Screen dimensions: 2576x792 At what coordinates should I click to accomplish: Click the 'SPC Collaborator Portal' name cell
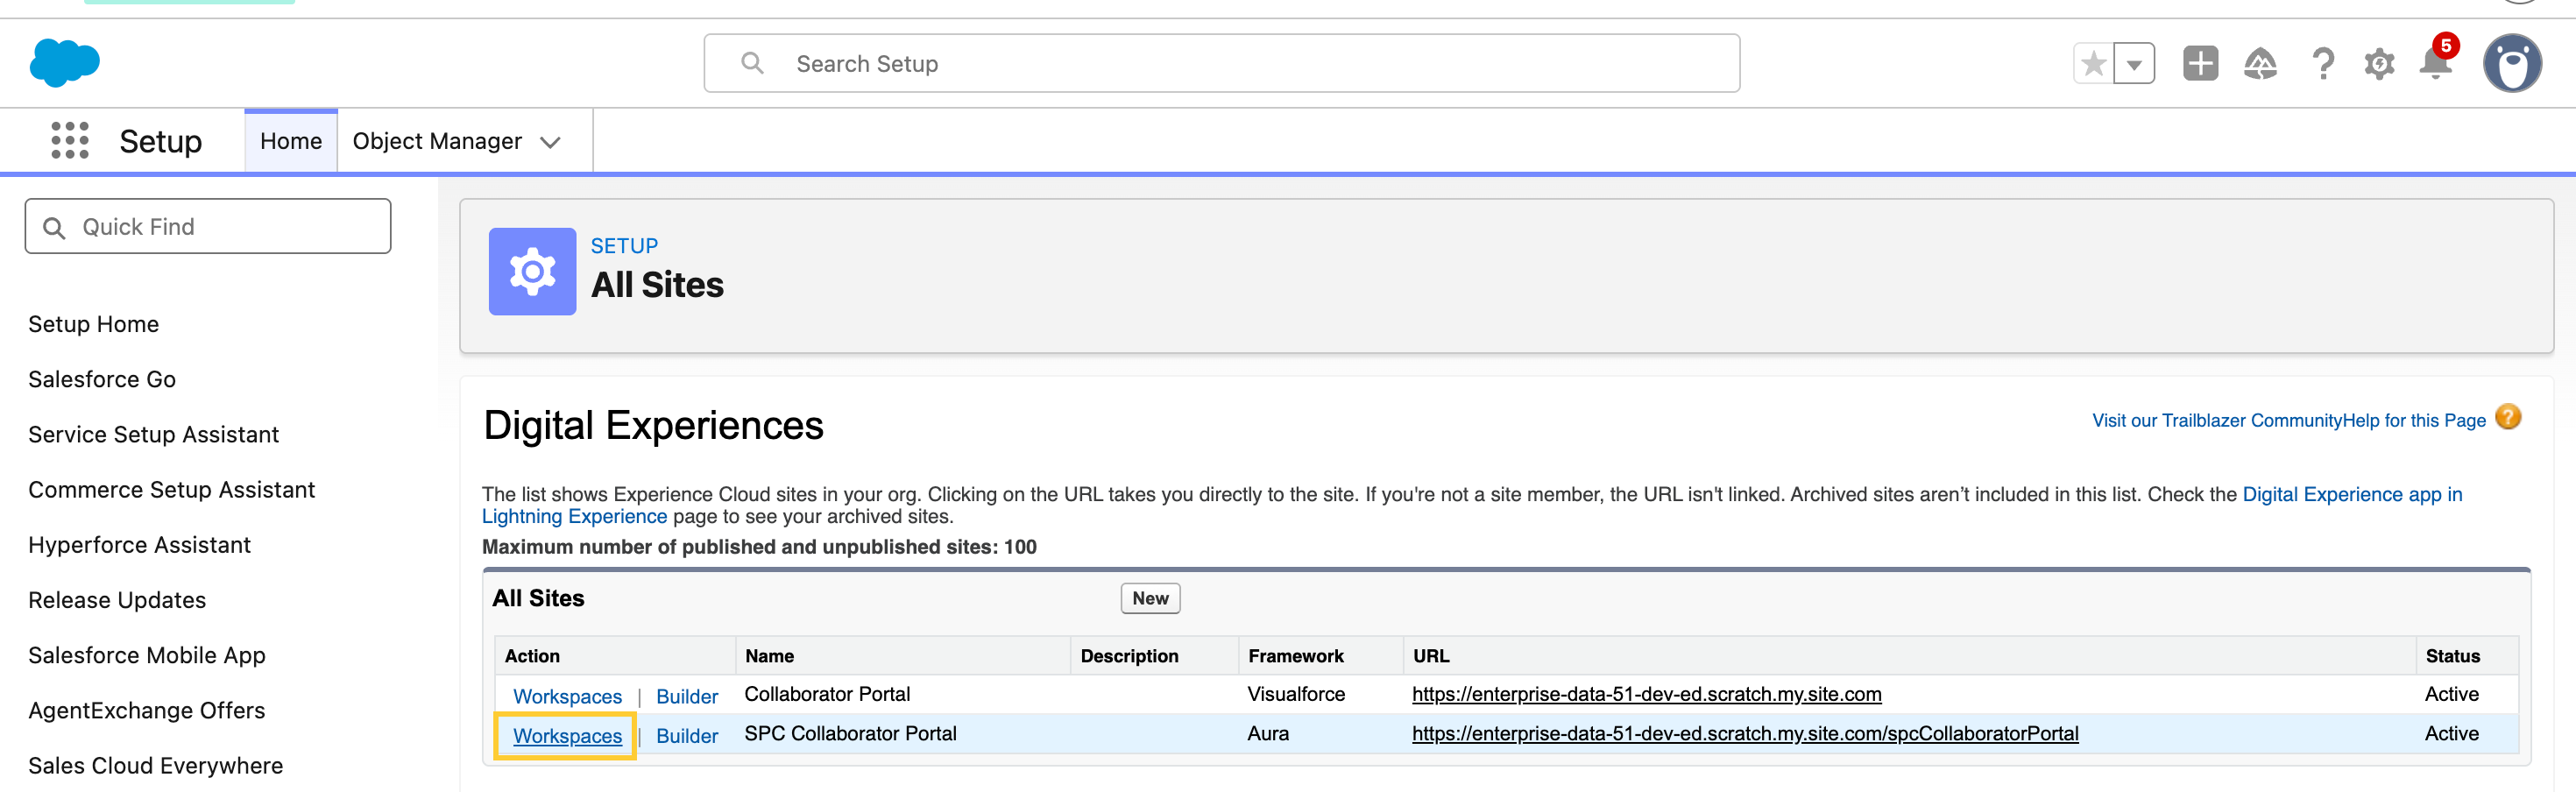tap(851, 733)
